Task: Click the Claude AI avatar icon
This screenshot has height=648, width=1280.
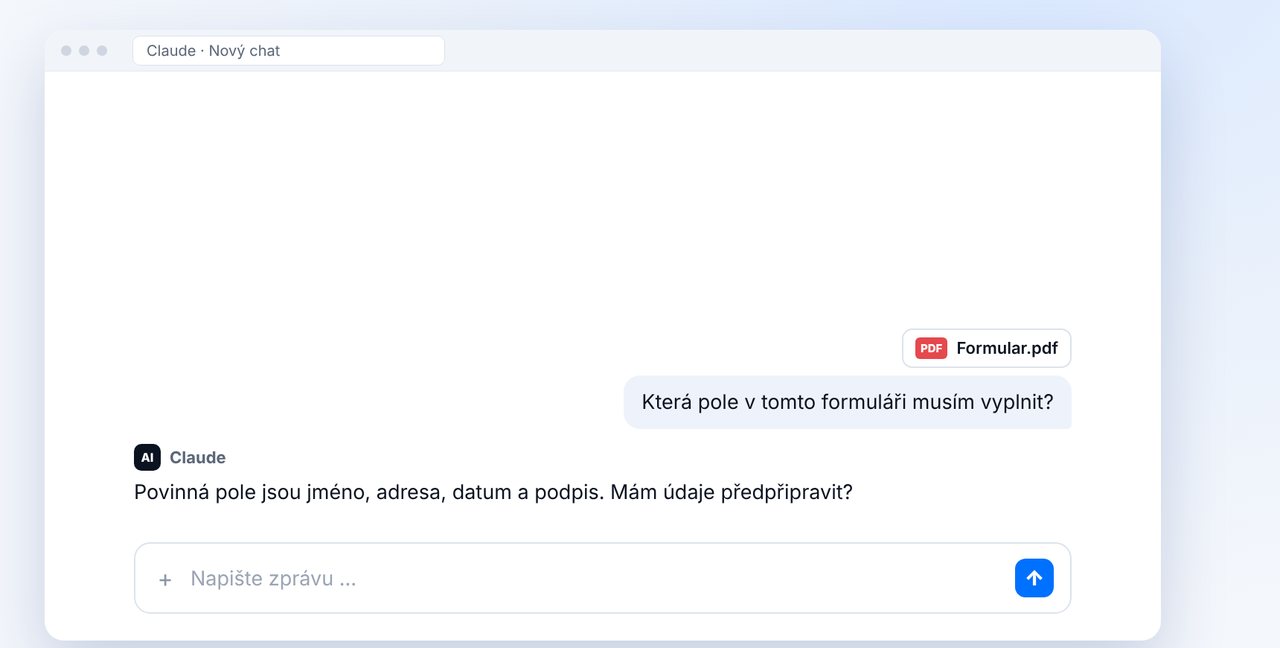Action: pyautogui.click(x=147, y=457)
